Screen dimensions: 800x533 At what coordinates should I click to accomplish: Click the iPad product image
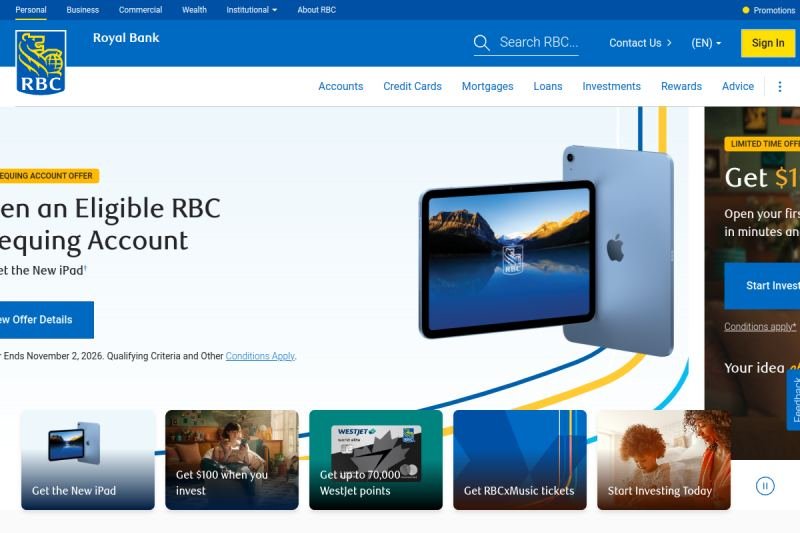[546, 251]
